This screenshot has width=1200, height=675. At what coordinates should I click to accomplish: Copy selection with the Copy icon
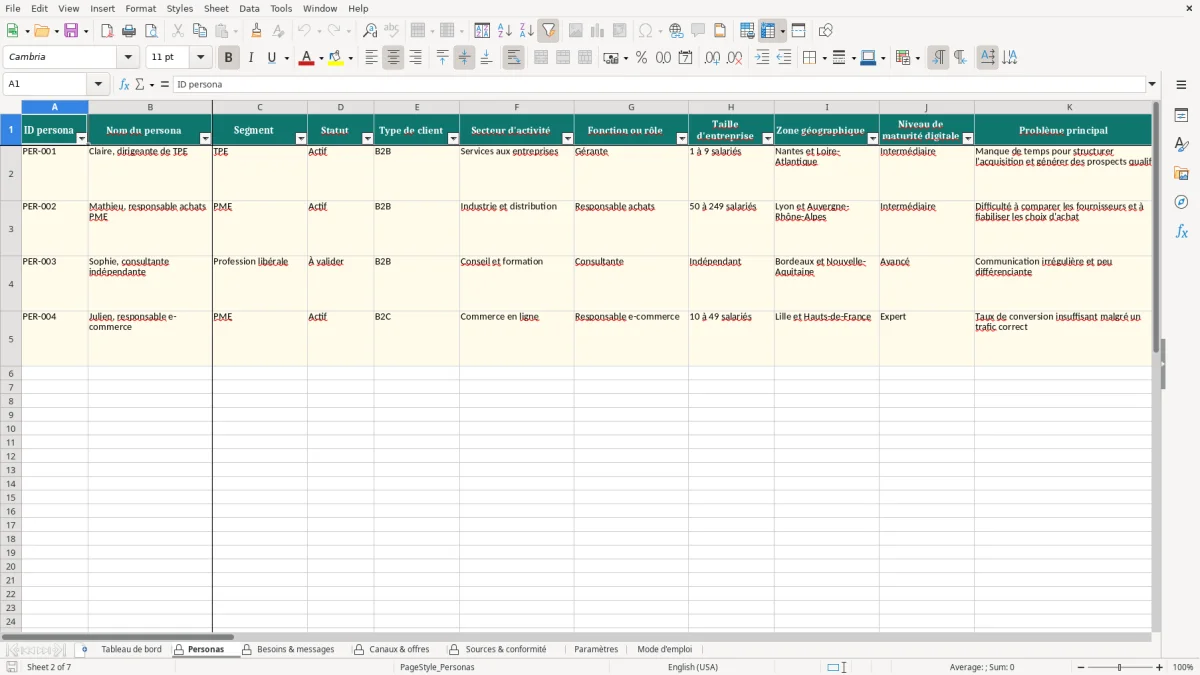(x=199, y=31)
